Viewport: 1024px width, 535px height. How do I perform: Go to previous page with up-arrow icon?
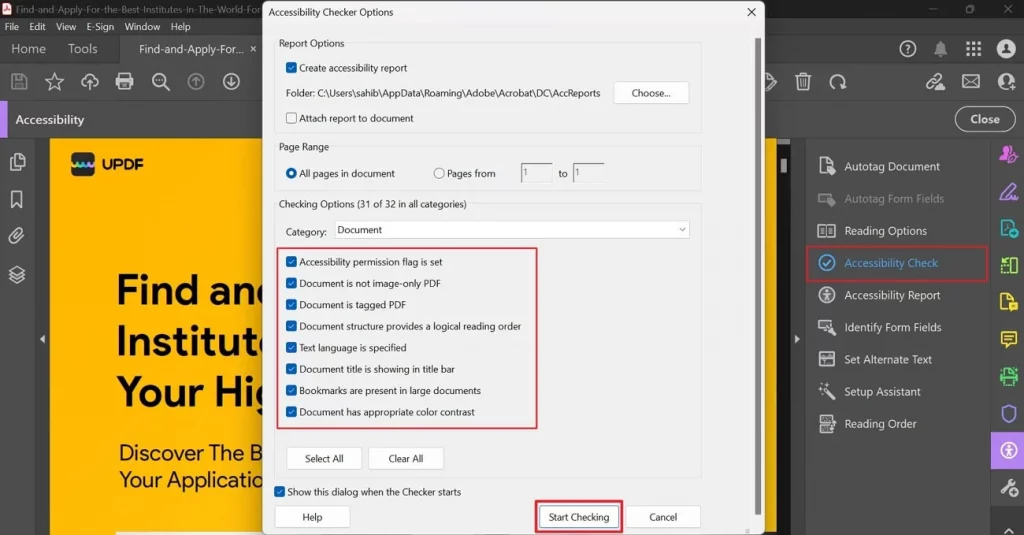(196, 82)
